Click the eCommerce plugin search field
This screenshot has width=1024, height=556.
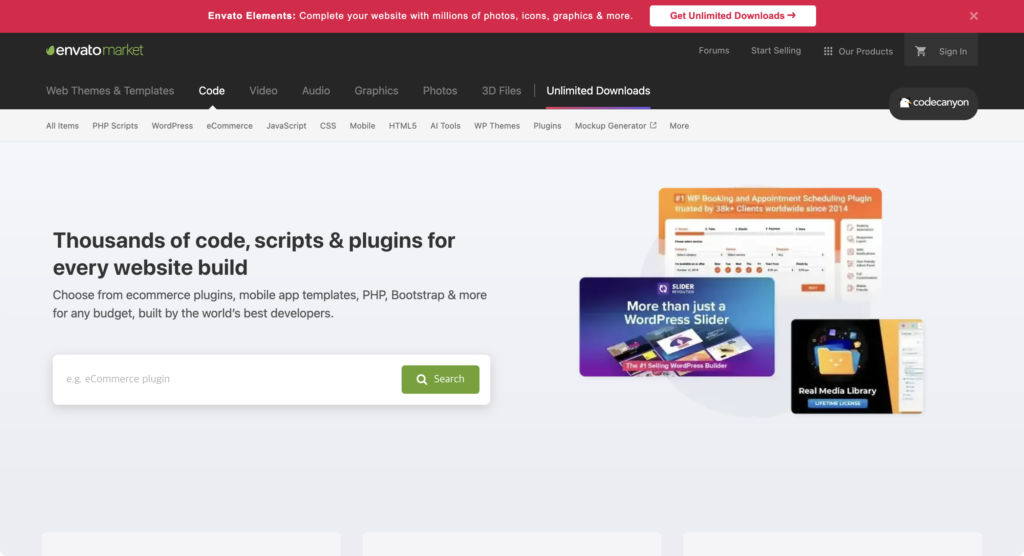point(227,379)
